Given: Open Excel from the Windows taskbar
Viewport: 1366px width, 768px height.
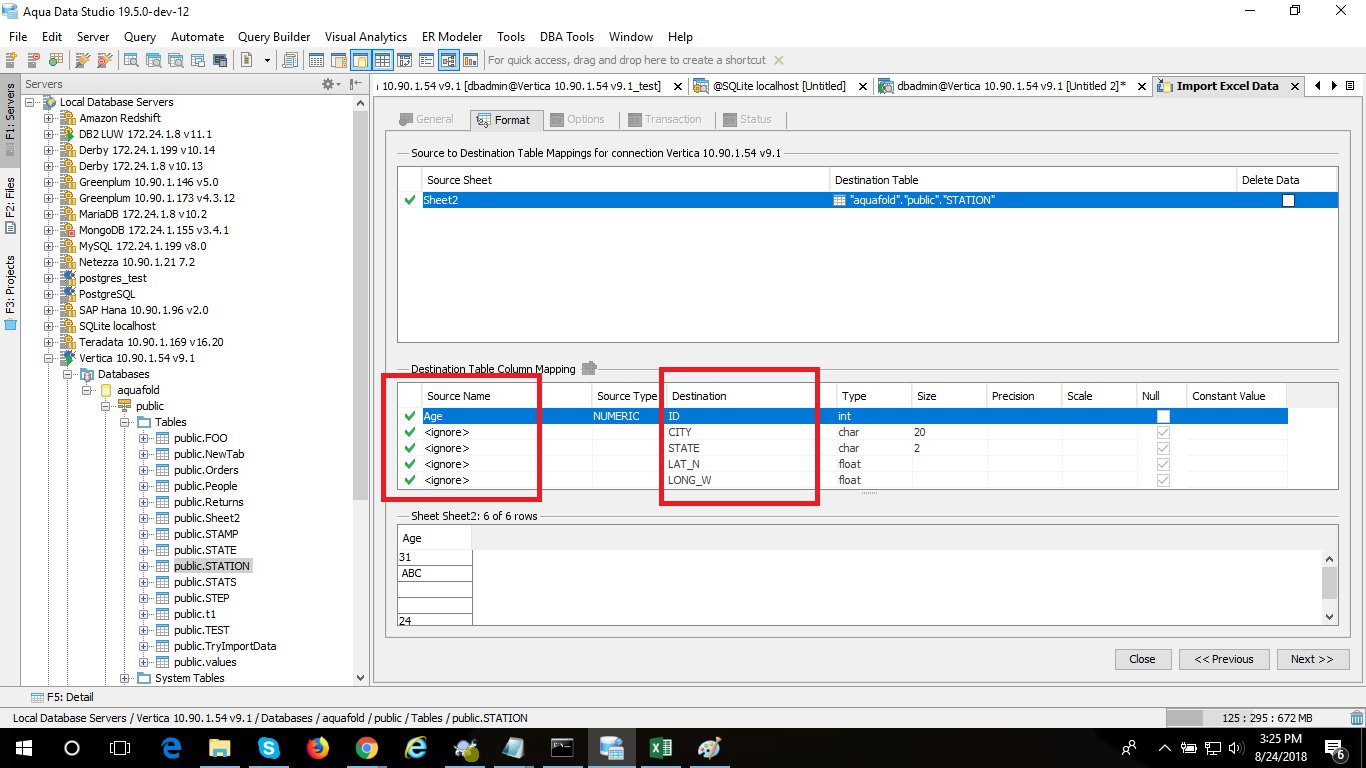Looking at the screenshot, I should [x=660, y=747].
